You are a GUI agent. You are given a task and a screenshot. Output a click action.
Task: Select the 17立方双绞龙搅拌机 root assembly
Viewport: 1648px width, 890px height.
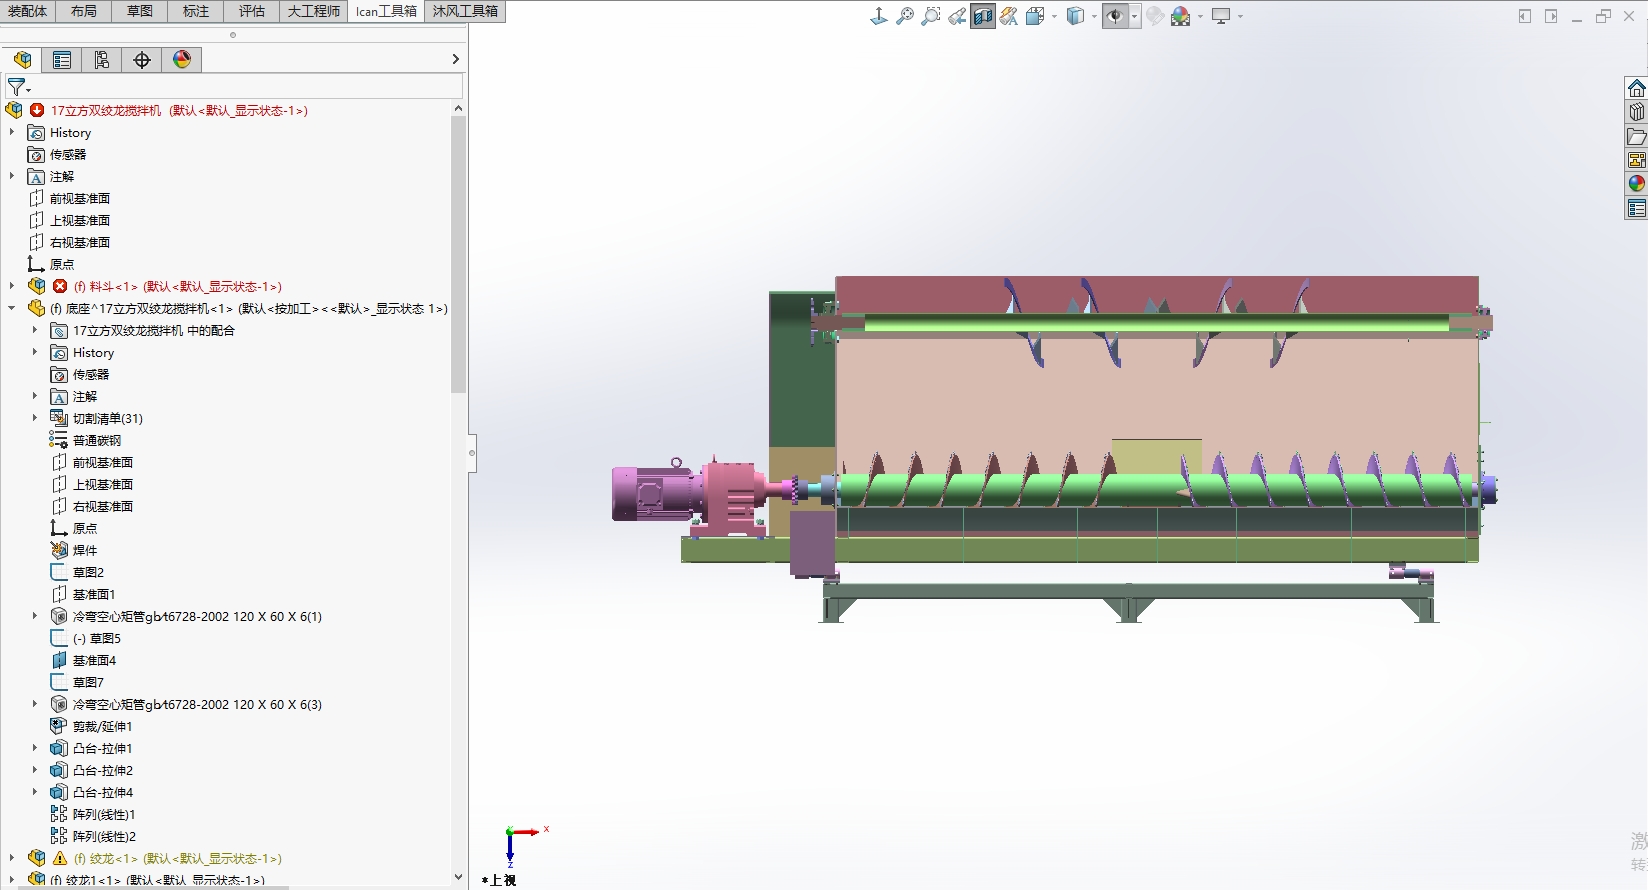coord(178,110)
